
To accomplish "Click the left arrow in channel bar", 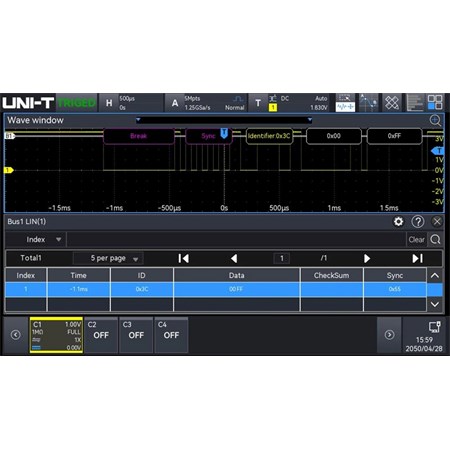I will click(x=15, y=335).
